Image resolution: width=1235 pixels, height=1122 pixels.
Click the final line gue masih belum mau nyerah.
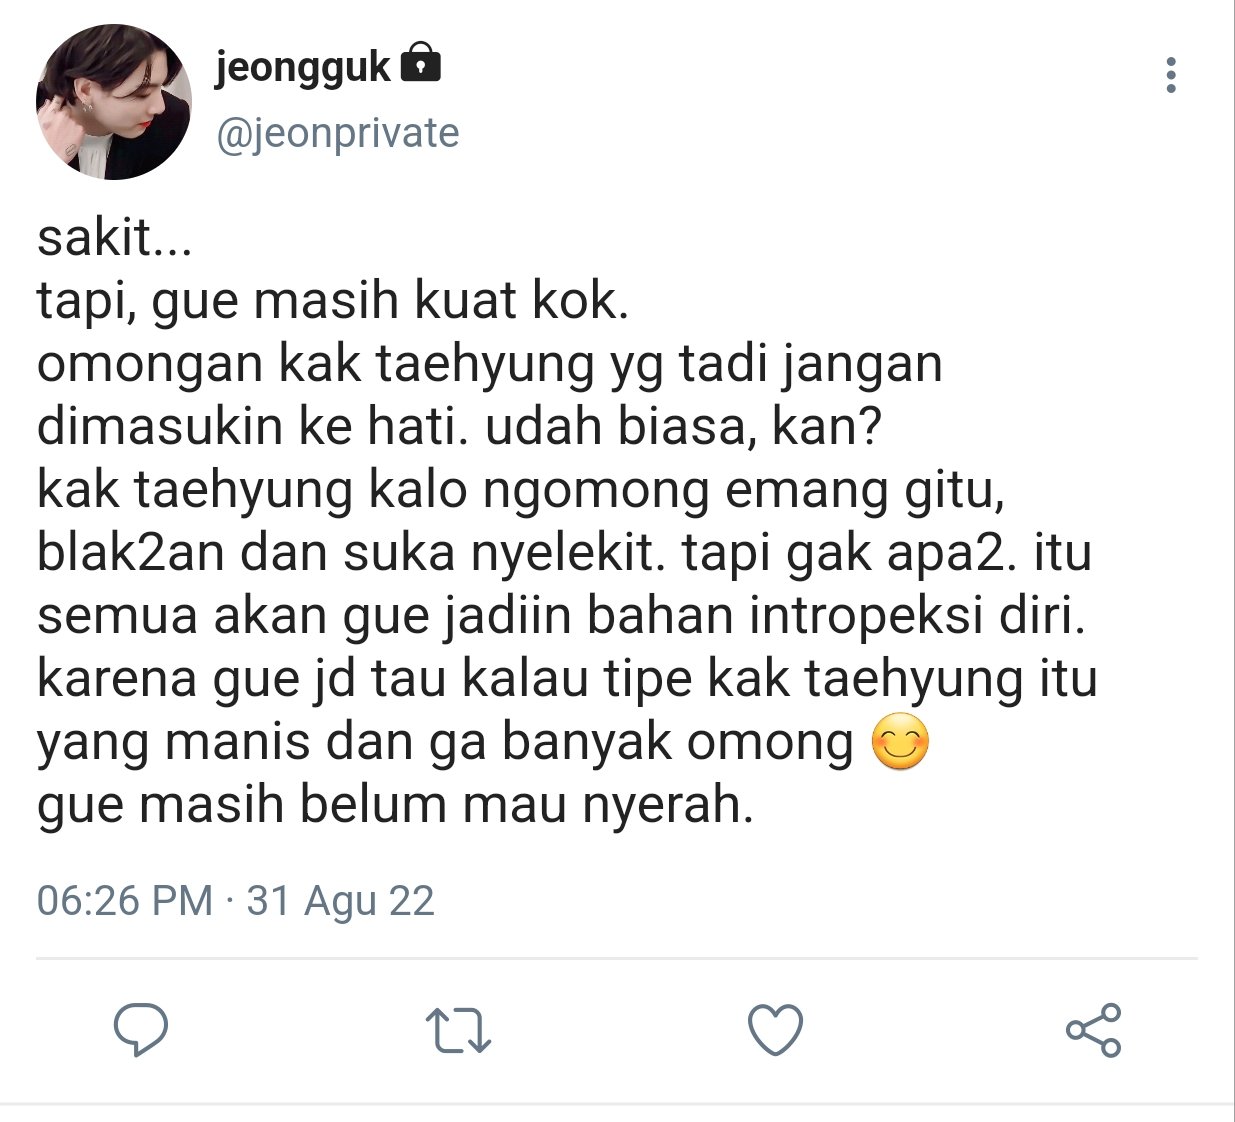395,804
